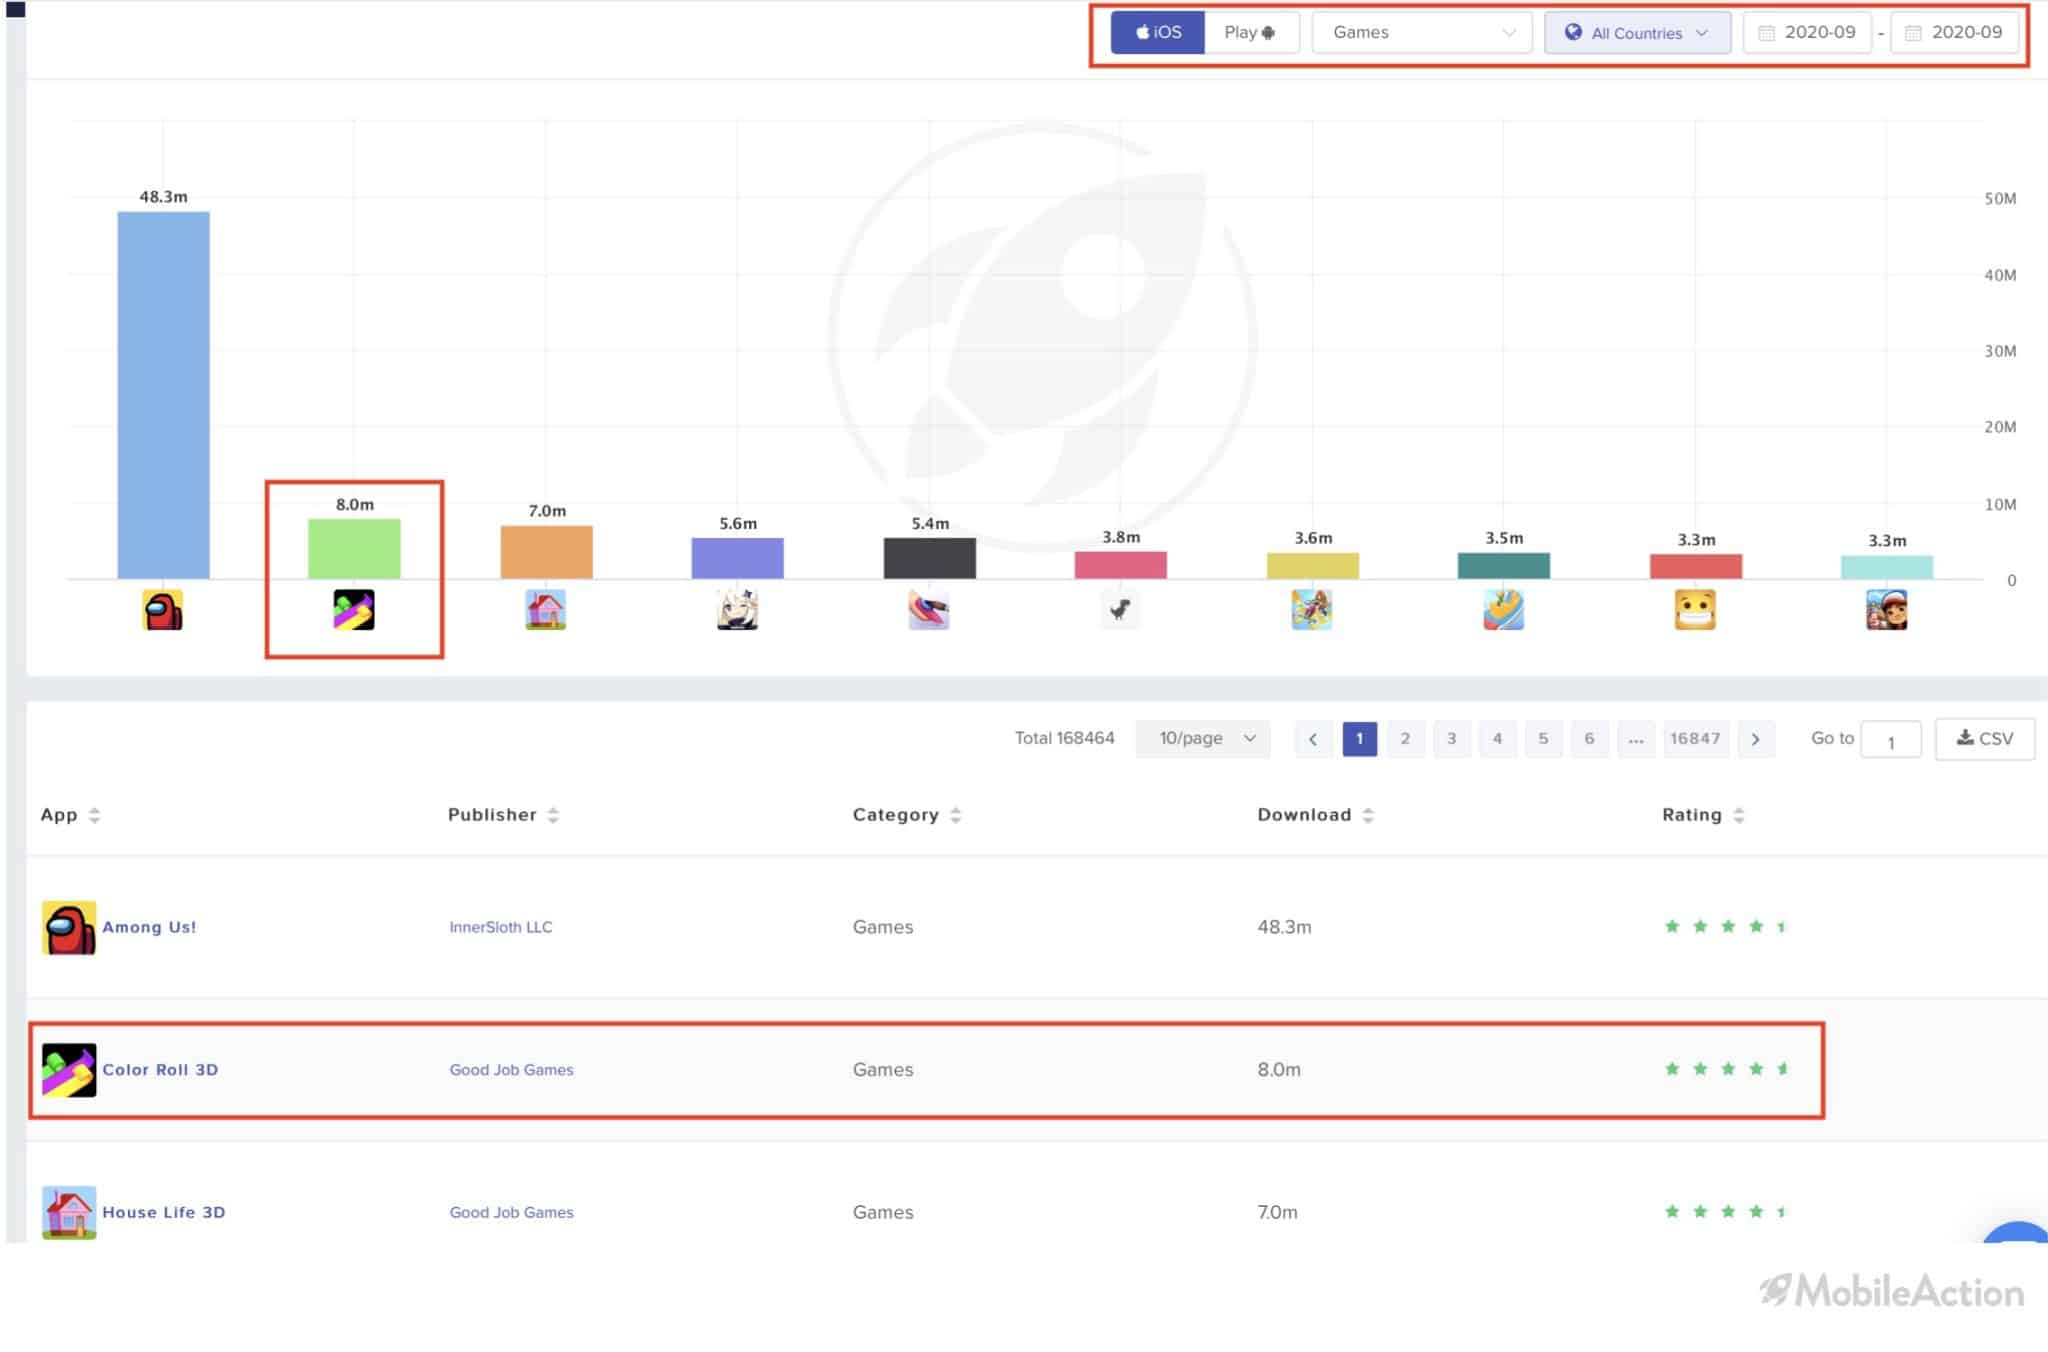Click Among Us icon in table row

[69, 928]
